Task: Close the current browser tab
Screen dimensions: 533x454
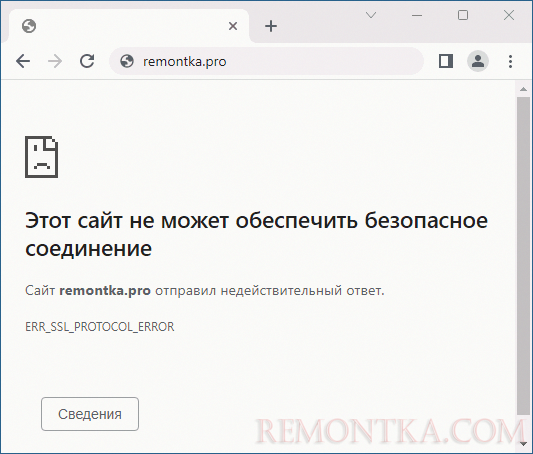Action: pyautogui.click(x=233, y=26)
